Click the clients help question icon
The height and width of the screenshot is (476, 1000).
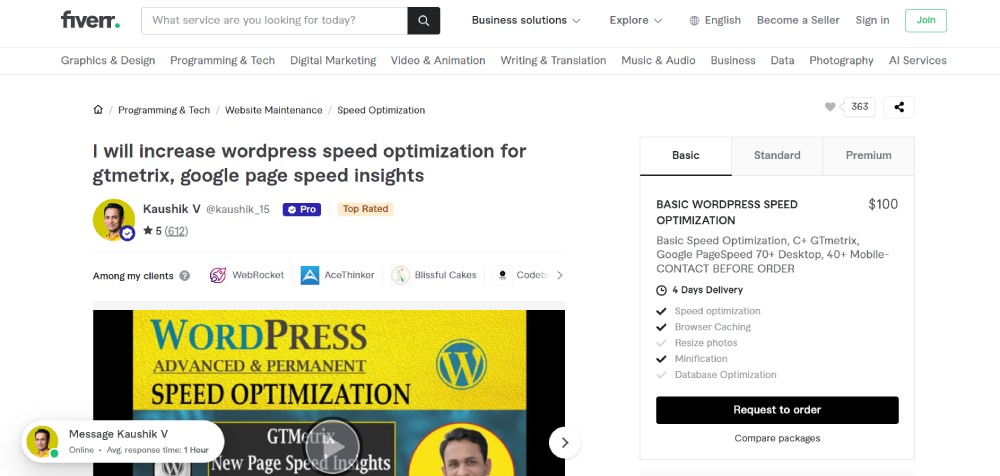[x=184, y=276]
